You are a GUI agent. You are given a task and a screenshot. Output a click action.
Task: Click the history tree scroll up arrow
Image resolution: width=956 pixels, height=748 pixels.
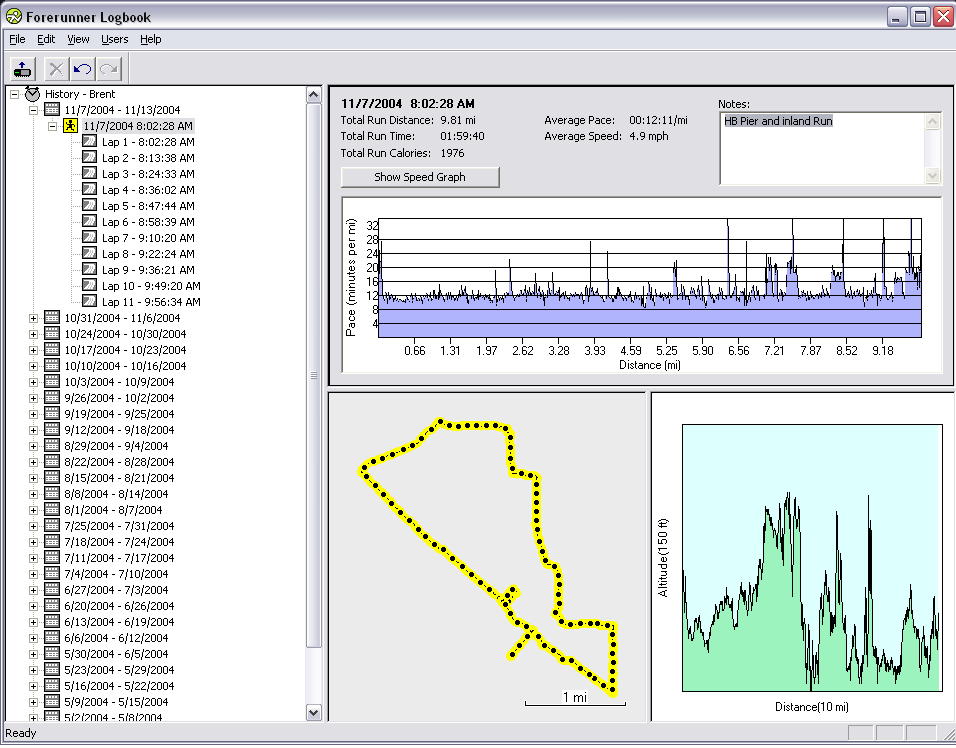point(313,95)
